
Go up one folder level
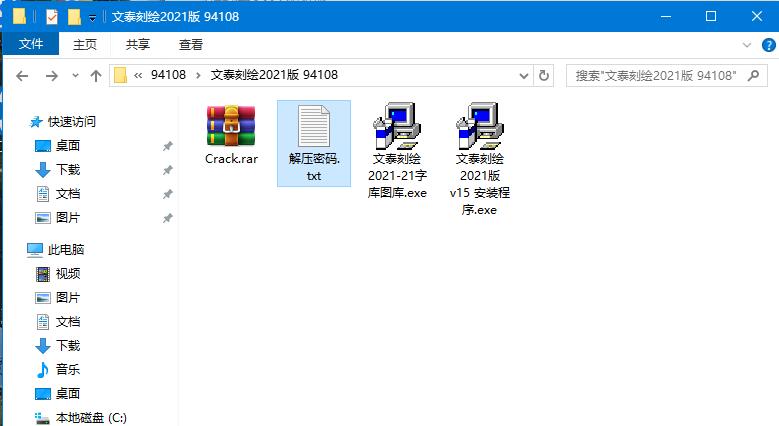pyautogui.click(x=96, y=76)
